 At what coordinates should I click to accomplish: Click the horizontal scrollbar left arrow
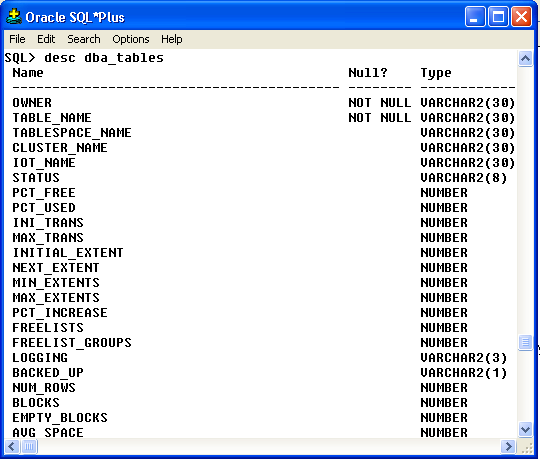[x=12, y=447]
